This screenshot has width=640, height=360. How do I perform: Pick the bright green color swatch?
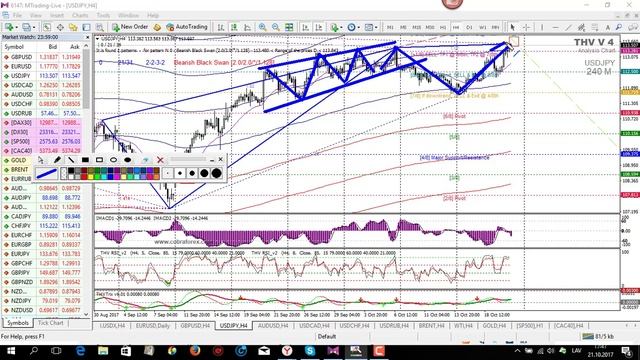(x=97, y=177)
